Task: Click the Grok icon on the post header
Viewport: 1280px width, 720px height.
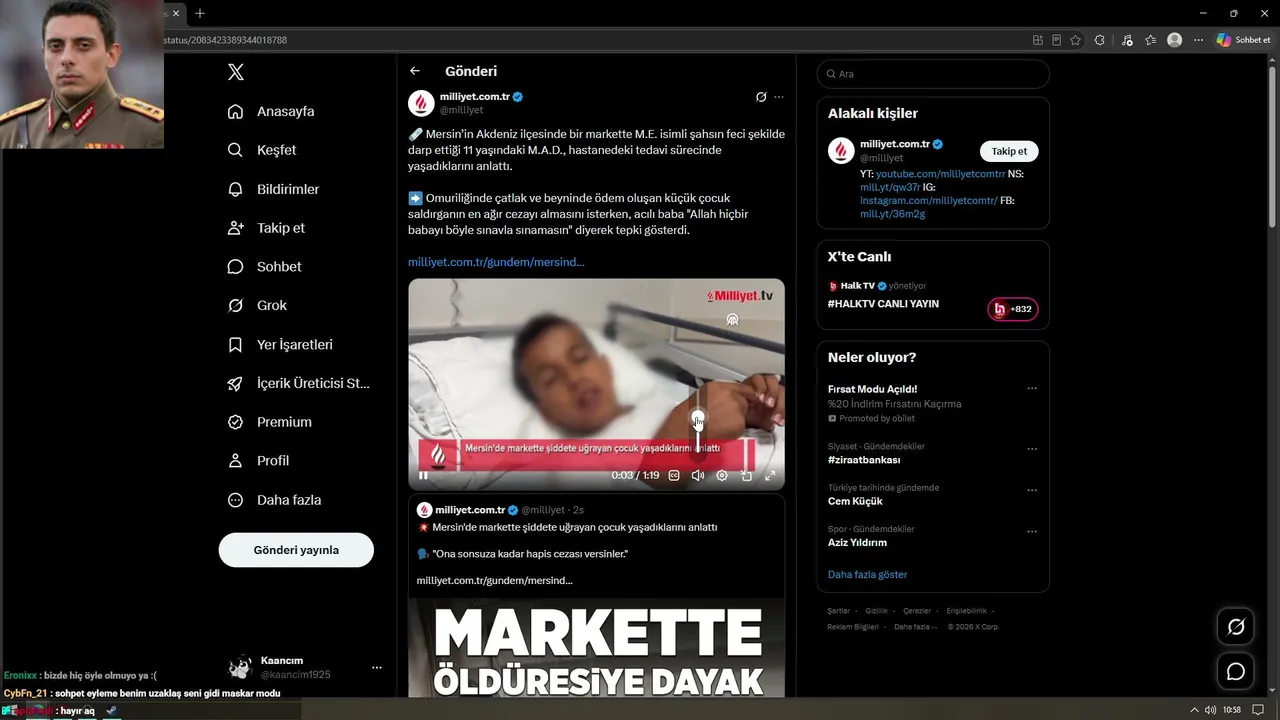Action: [x=761, y=97]
